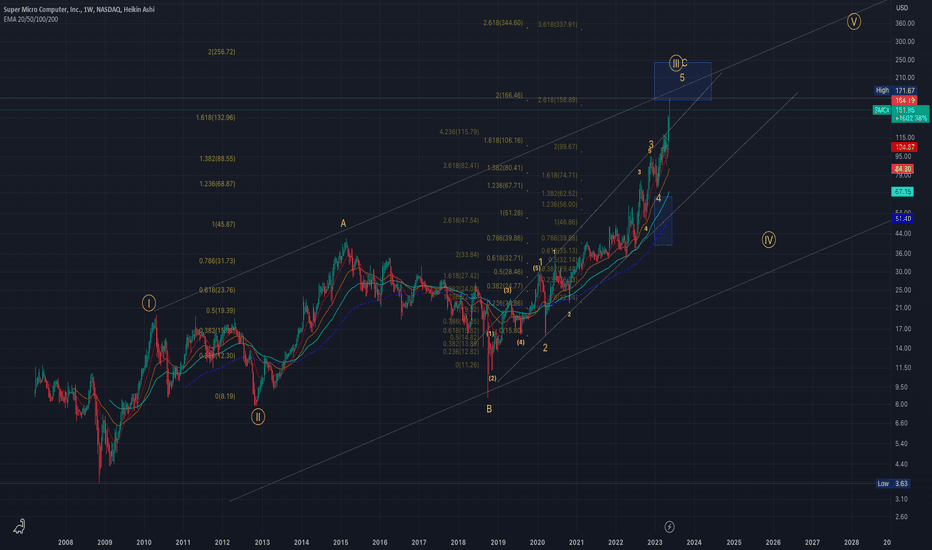Click the 3.618(82.41) Fibonacci label
Viewport: 932px width, 550px height.
click(x=461, y=166)
